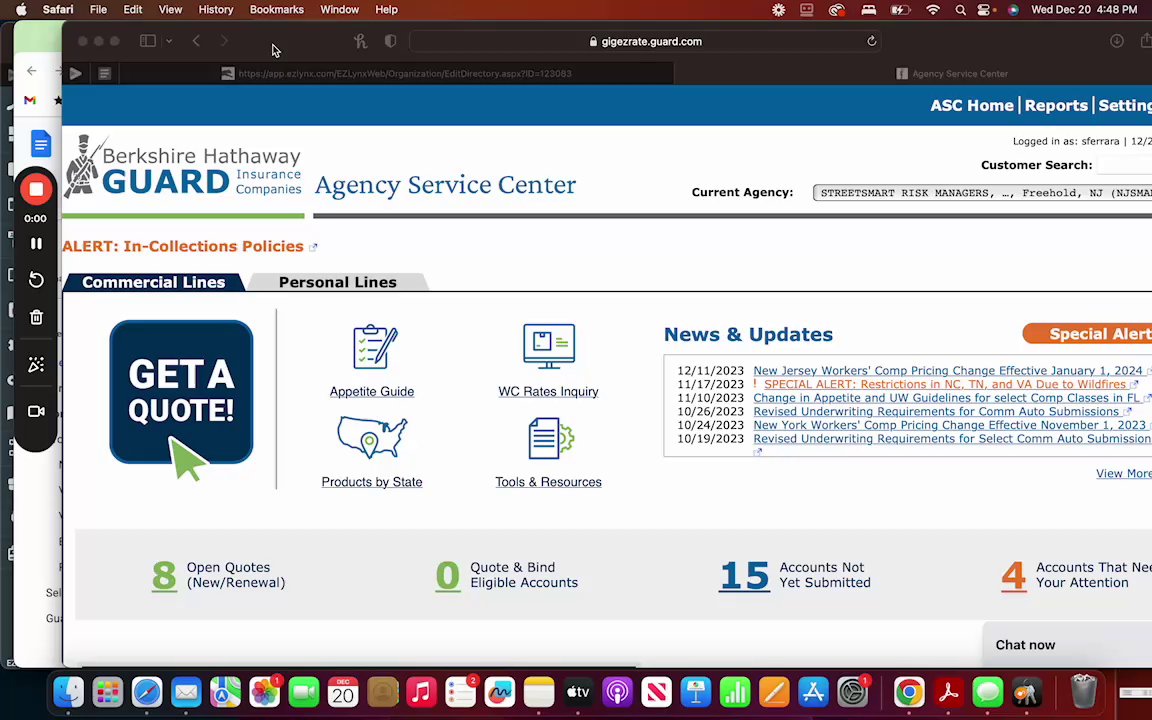Screen dimensions: 1152x720
Task: Restart the recording with the circular arrow
Action: [36, 280]
